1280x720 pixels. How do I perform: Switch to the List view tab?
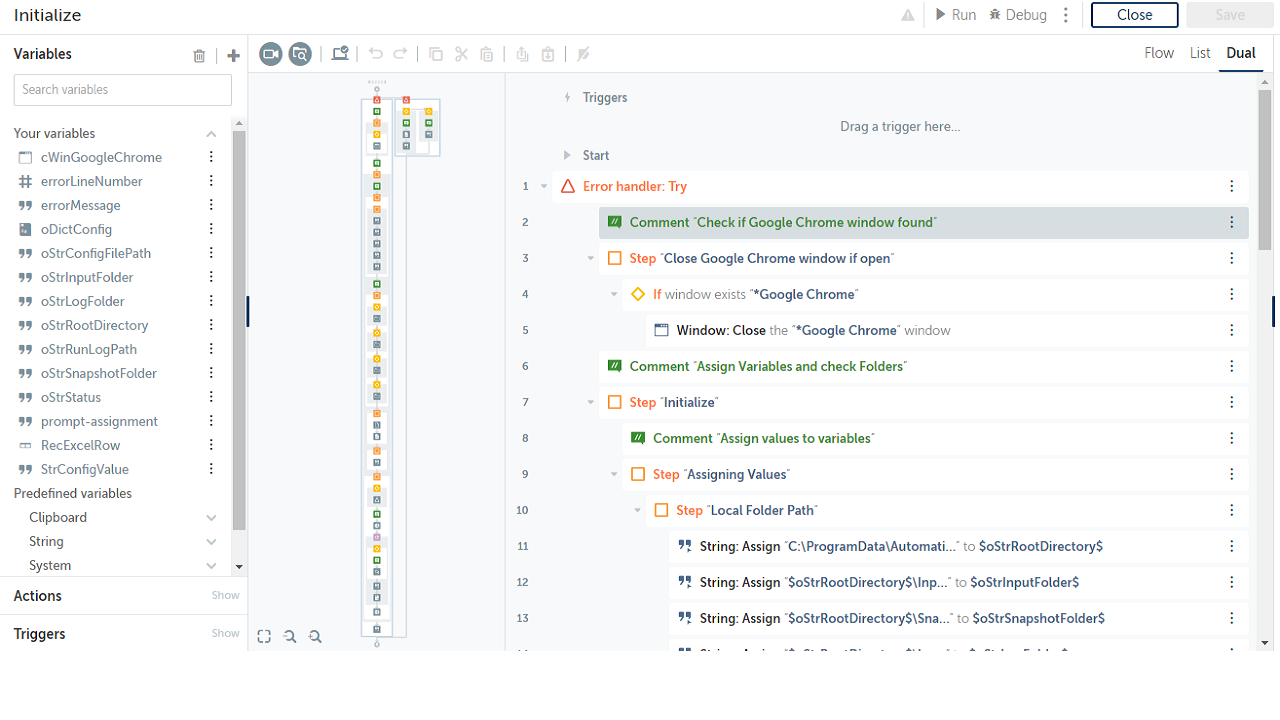[1200, 53]
